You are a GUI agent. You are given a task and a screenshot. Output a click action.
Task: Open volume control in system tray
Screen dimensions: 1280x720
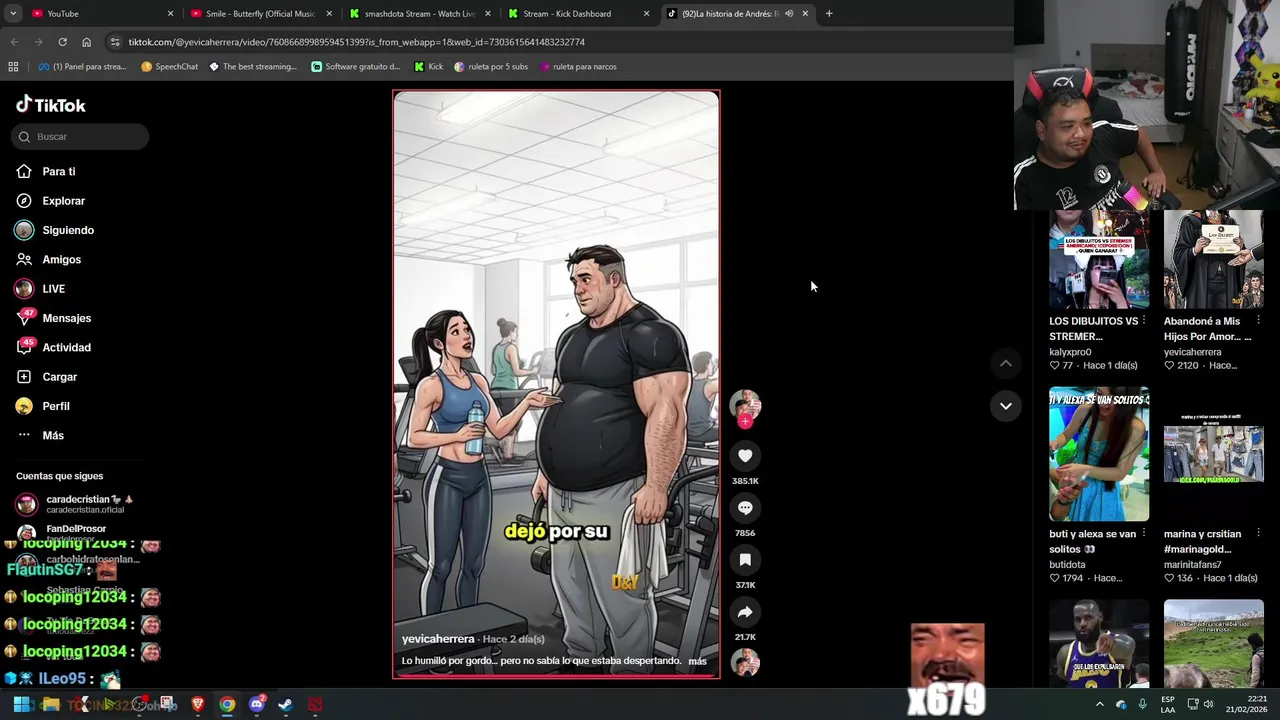[x=1208, y=705]
